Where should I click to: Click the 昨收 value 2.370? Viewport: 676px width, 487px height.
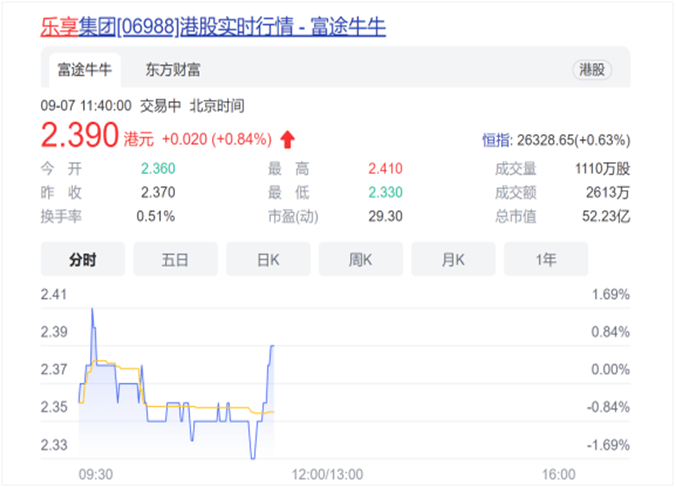158,192
